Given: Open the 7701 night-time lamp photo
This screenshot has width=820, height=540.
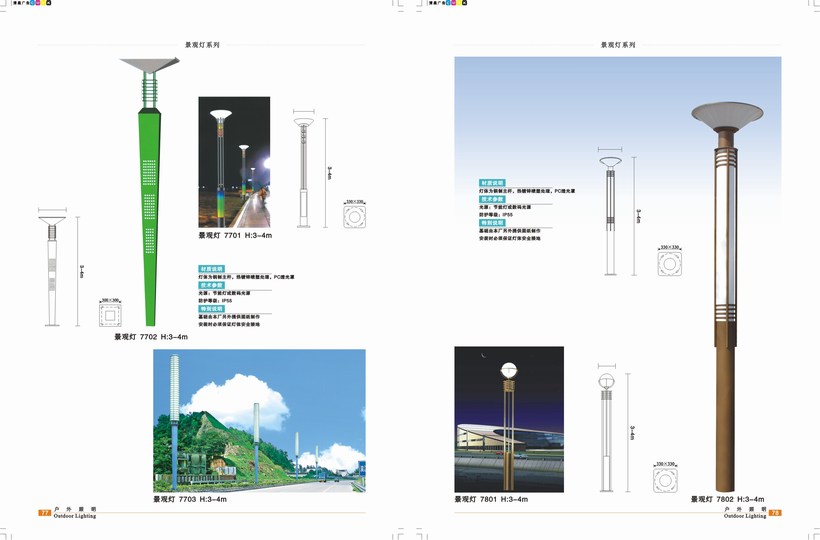Looking at the screenshot, I should point(234,161).
